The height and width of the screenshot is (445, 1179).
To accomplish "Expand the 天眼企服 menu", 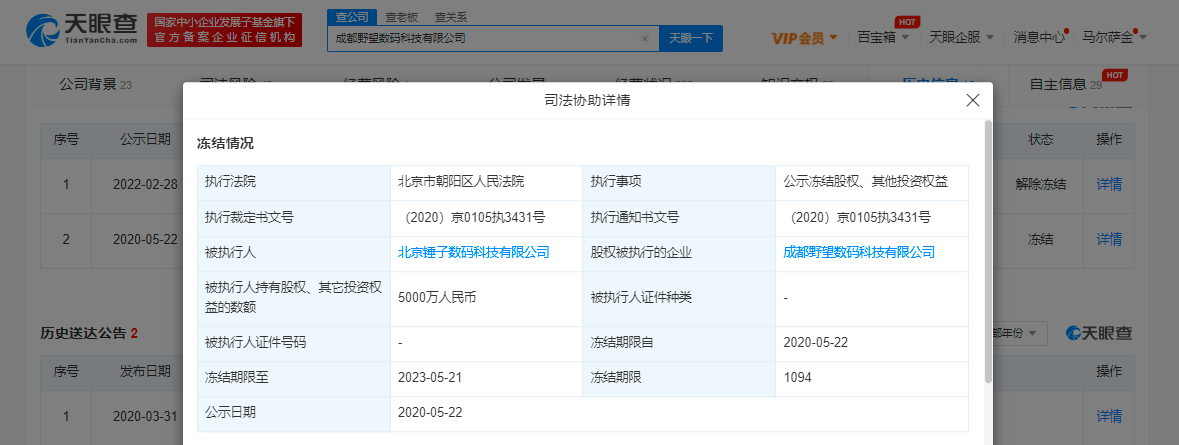I will [962, 37].
